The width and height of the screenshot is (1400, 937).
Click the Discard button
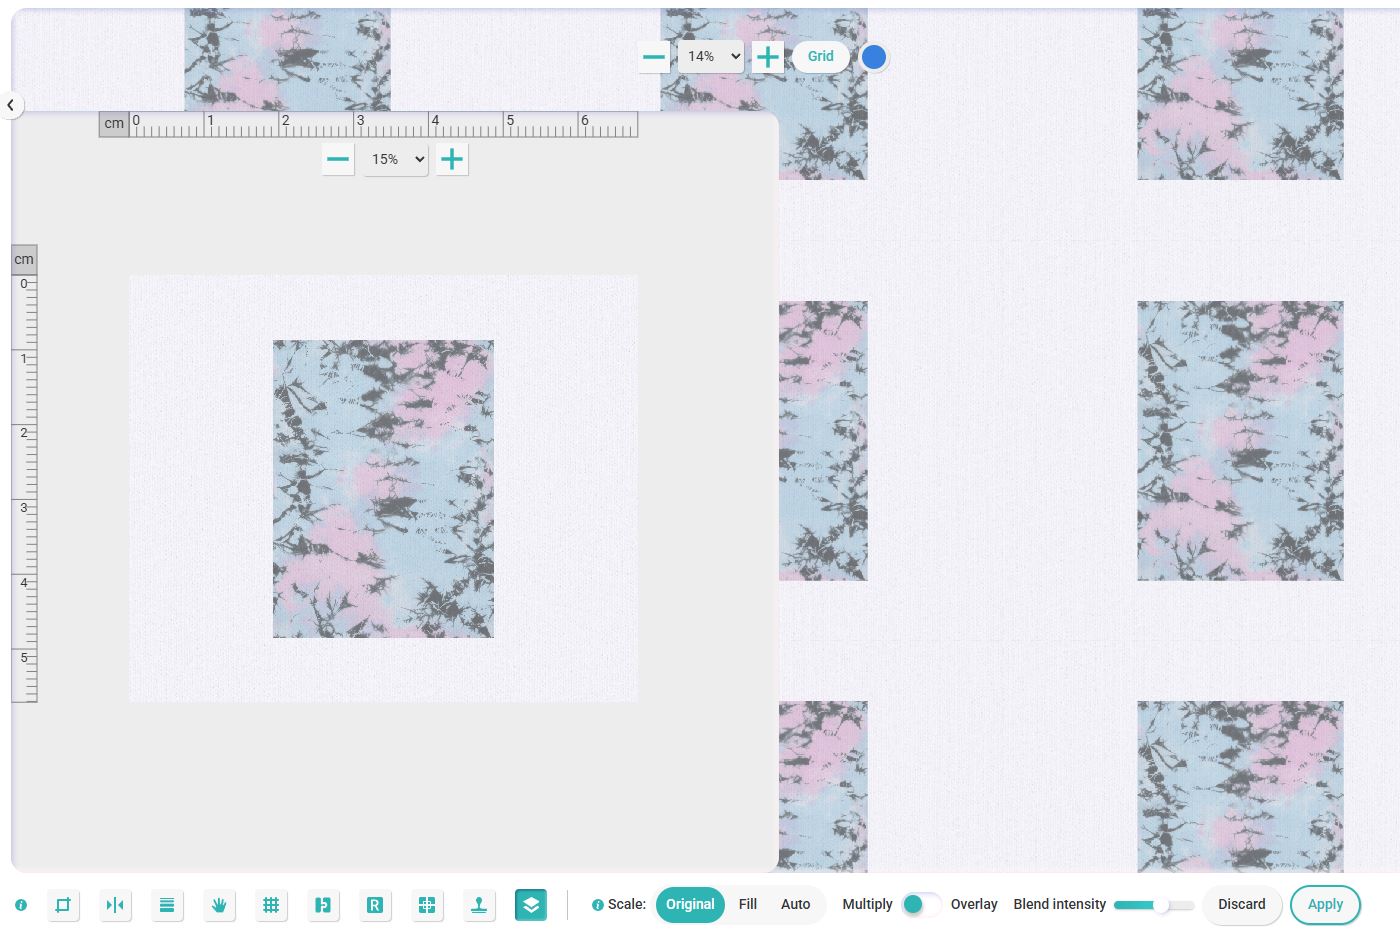(1241, 904)
